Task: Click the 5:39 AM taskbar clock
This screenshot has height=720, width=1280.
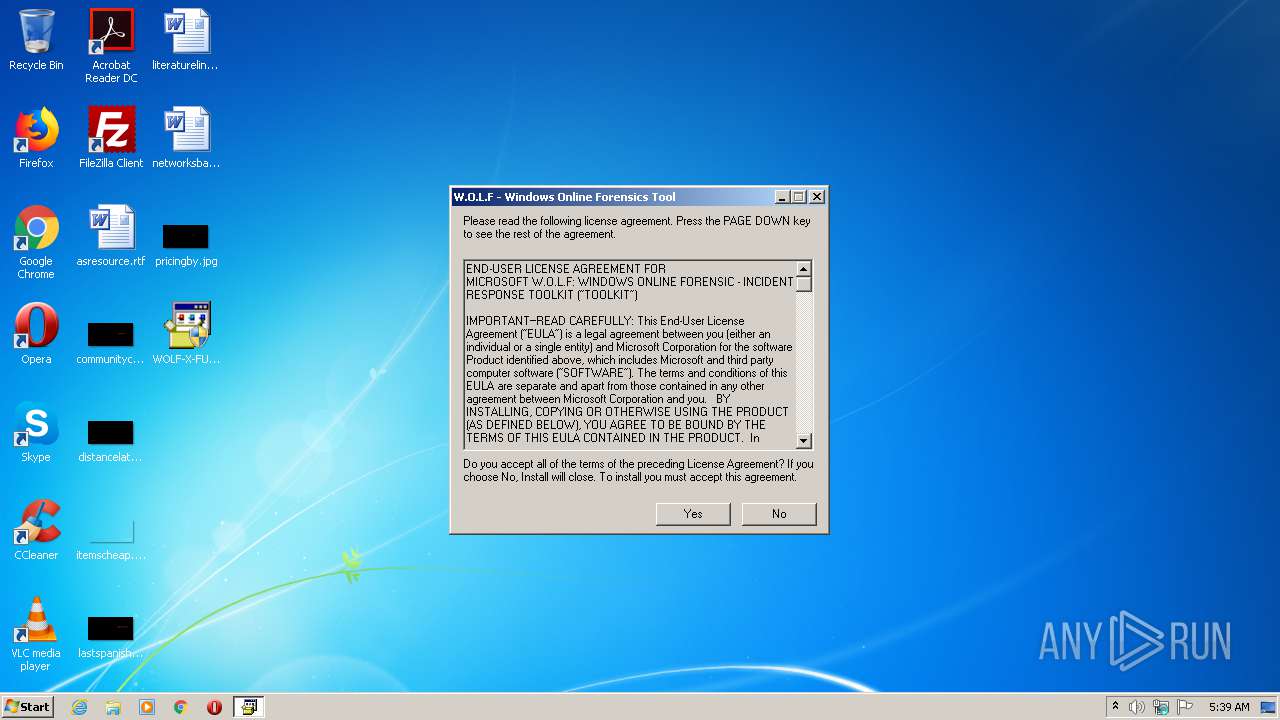Action: pos(1229,707)
